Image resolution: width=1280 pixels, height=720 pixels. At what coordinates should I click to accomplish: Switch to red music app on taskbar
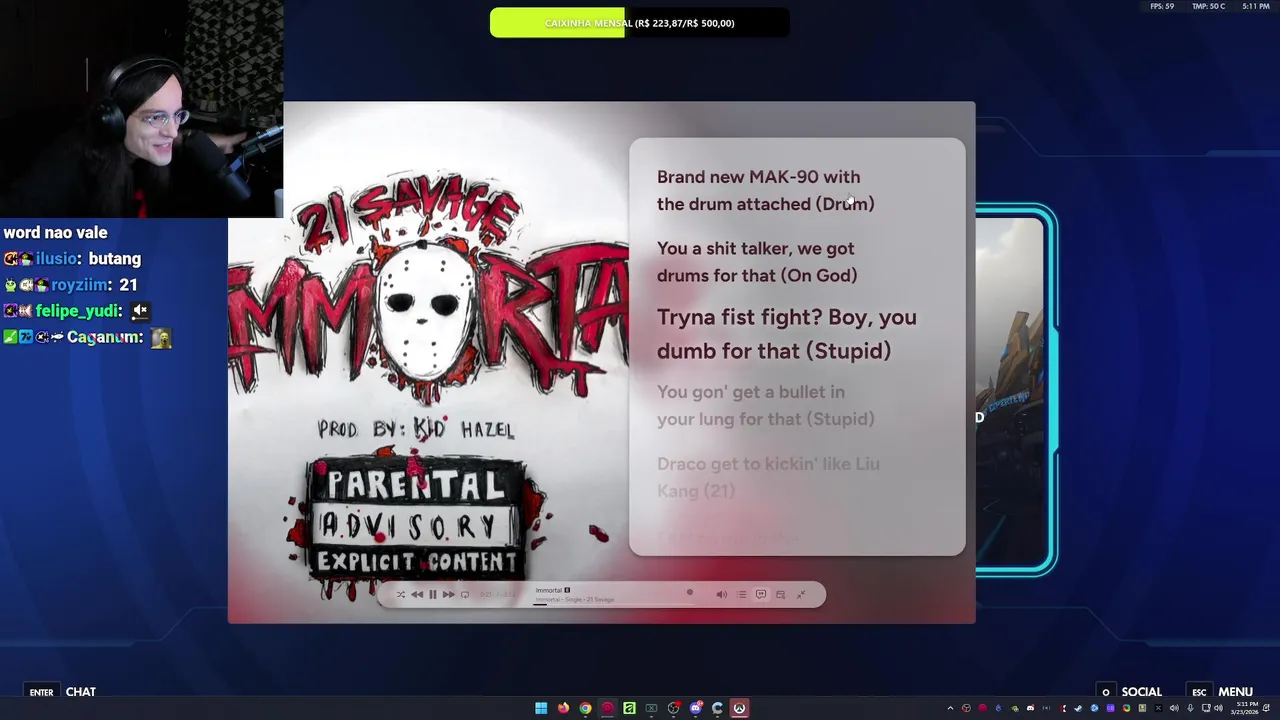click(607, 708)
